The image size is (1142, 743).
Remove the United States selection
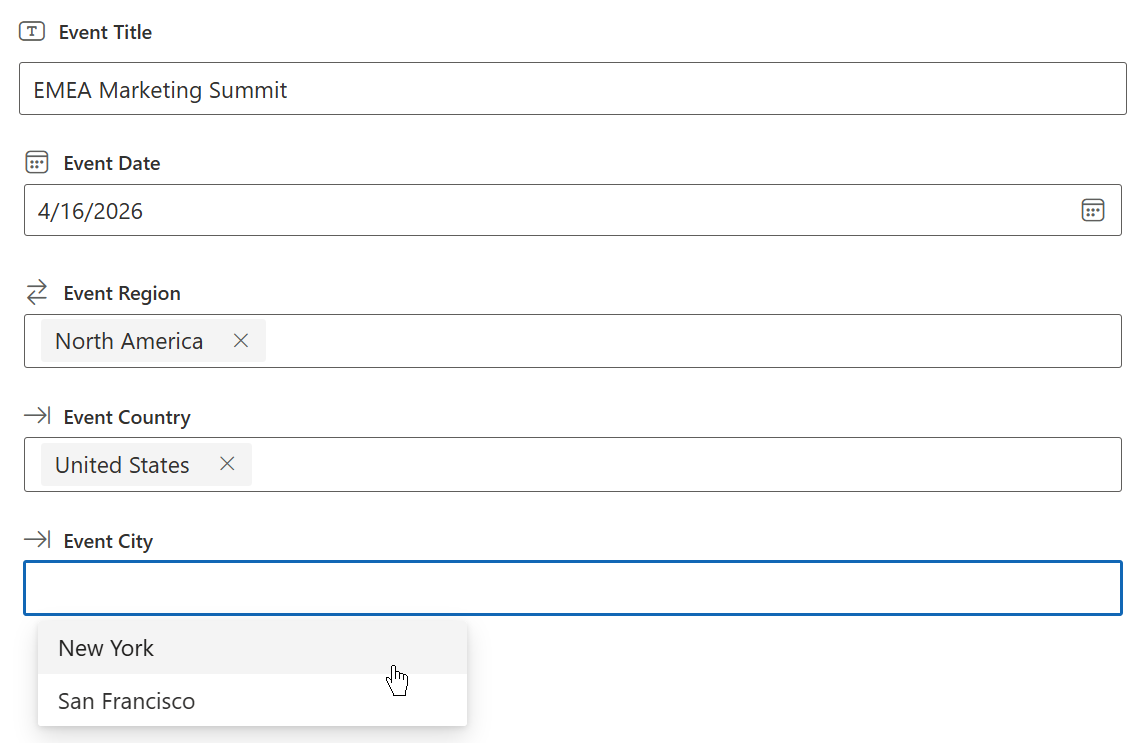pos(227,465)
